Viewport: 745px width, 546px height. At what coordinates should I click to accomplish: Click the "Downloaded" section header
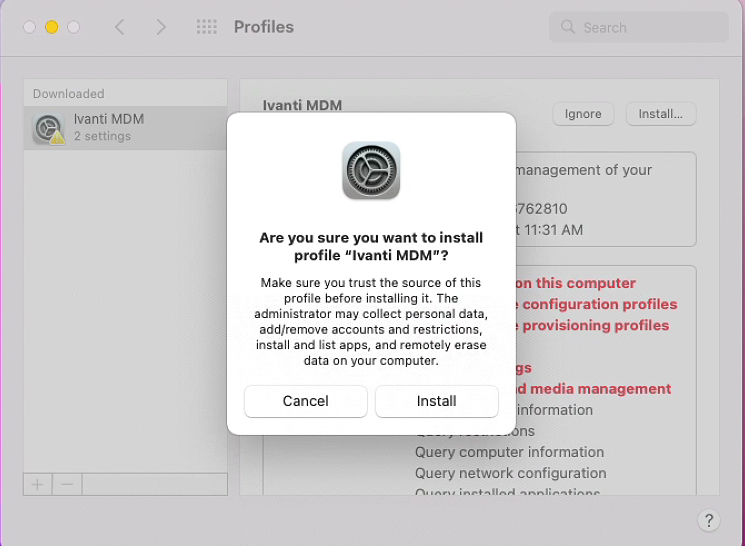(x=68, y=94)
